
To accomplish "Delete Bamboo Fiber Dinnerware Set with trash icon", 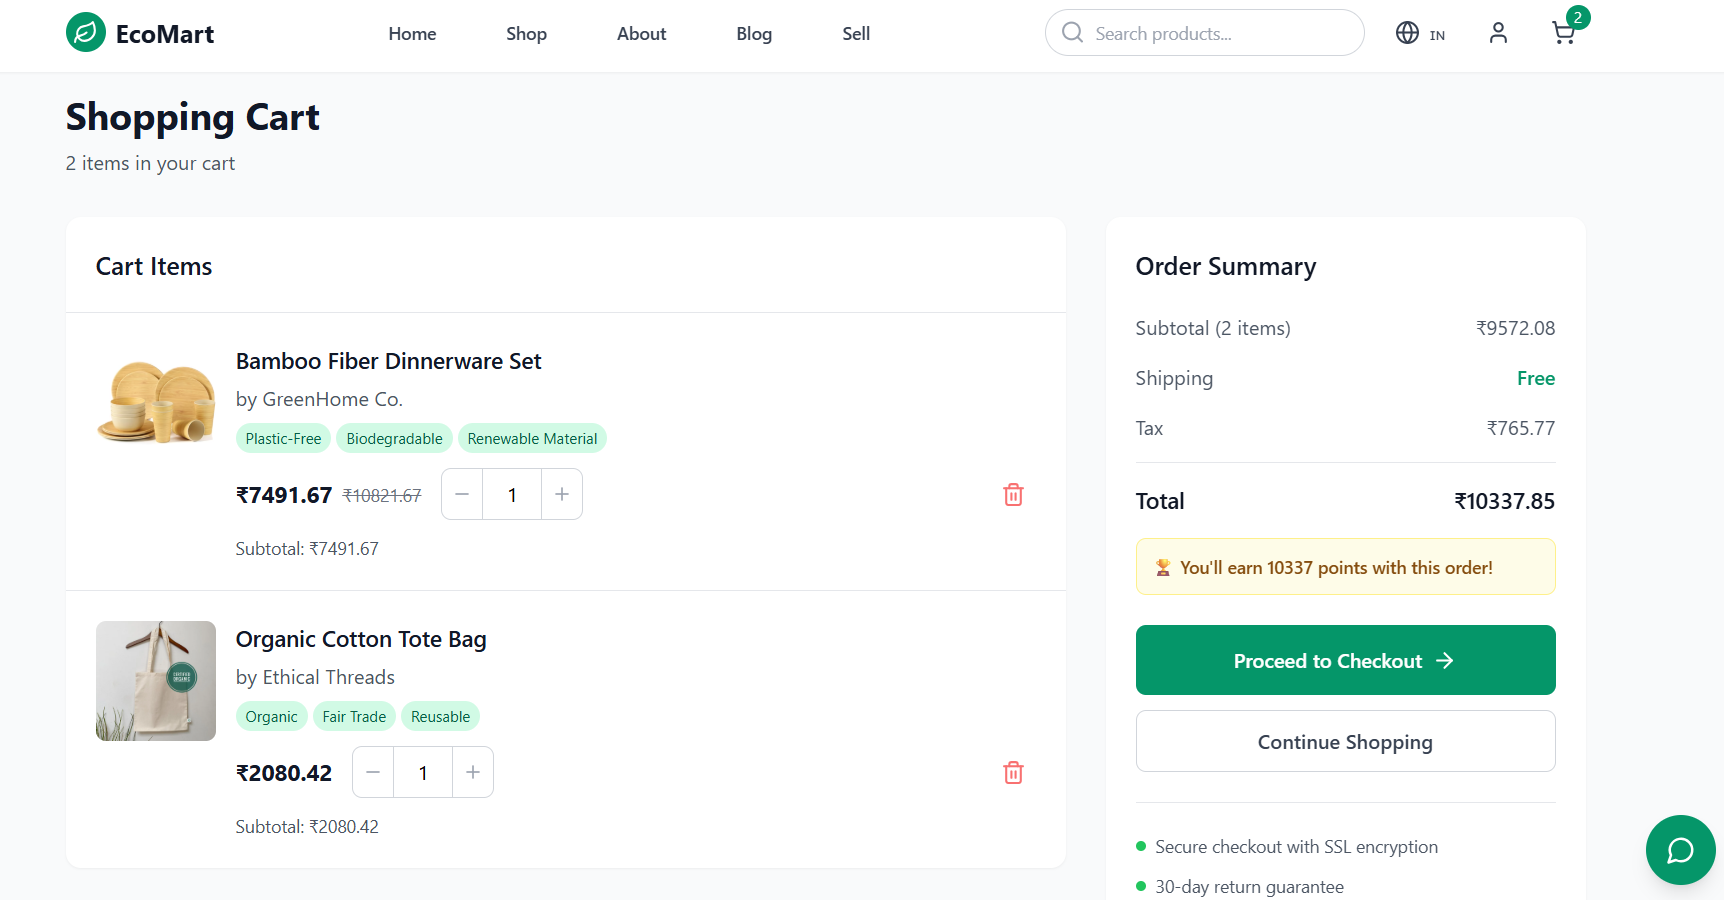I will [x=1013, y=494].
